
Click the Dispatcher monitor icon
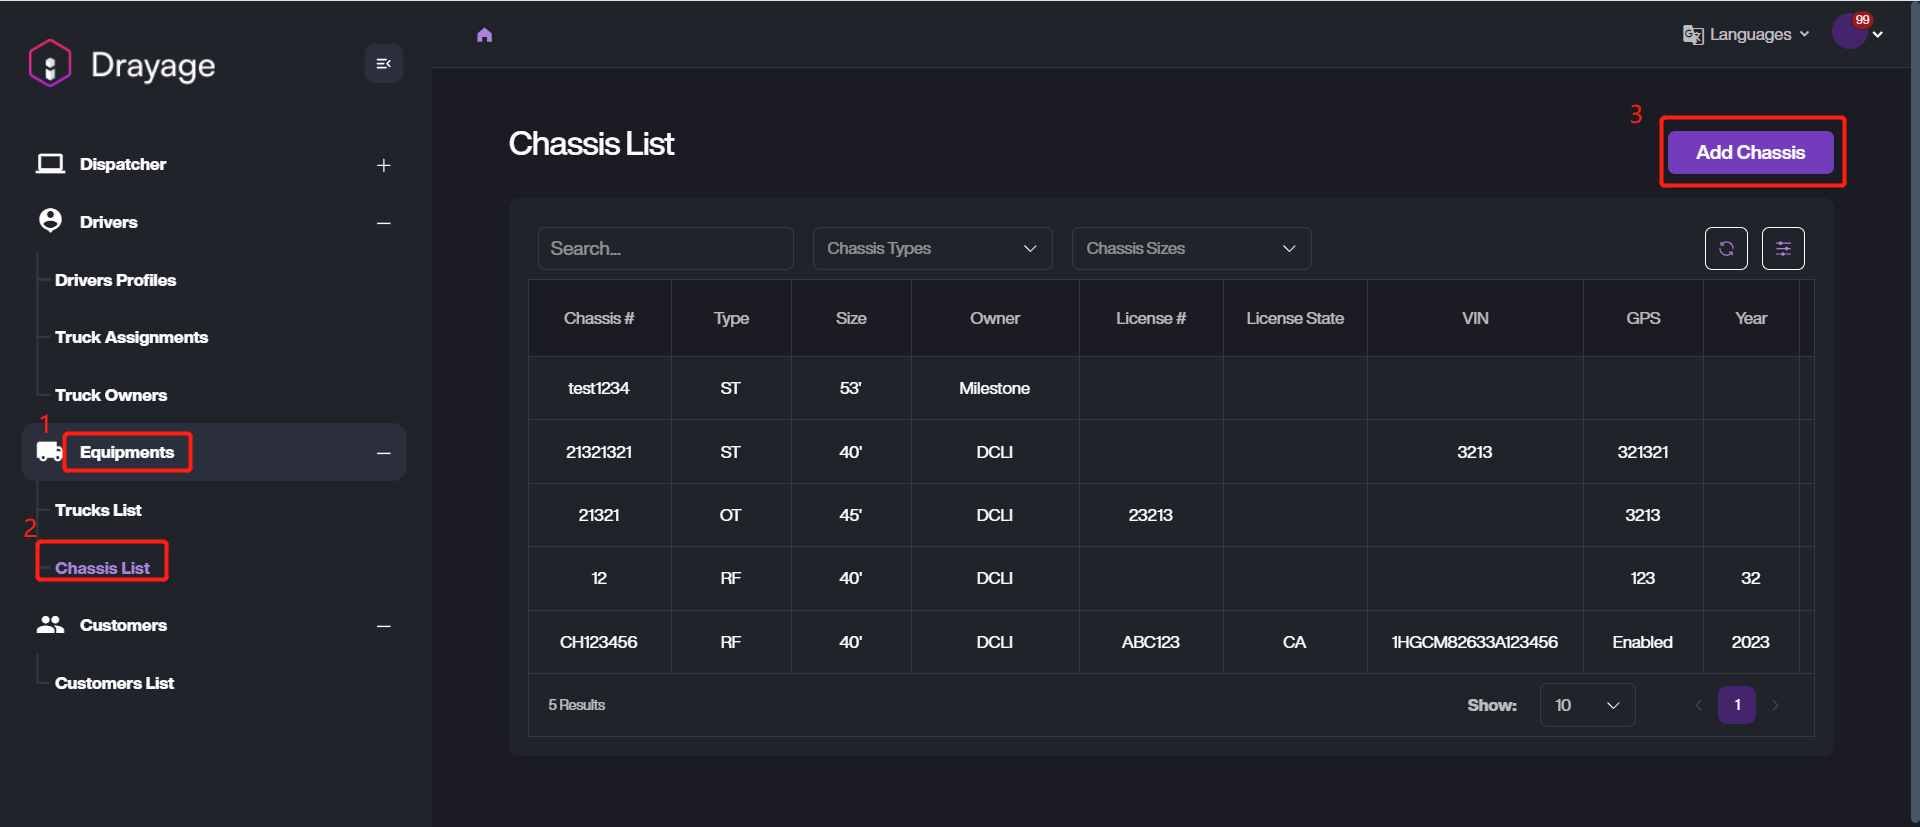[50, 164]
